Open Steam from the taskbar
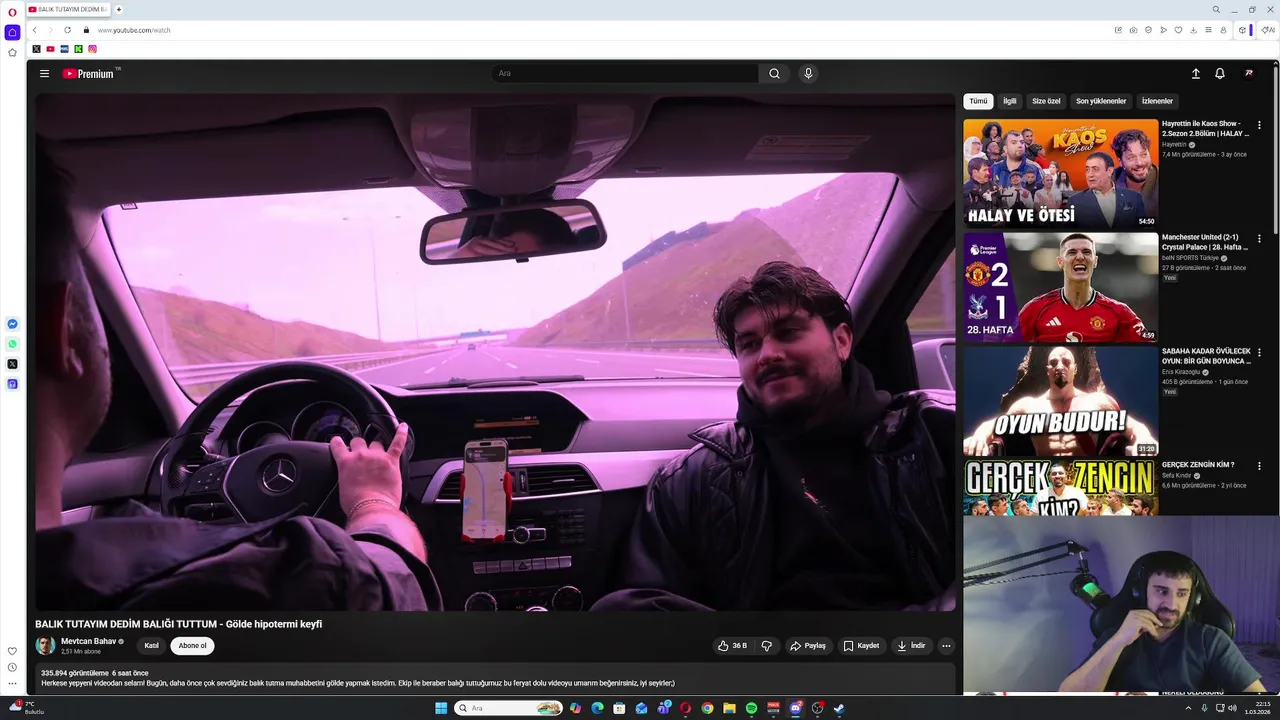Viewport: 1280px width, 720px height. click(x=839, y=708)
